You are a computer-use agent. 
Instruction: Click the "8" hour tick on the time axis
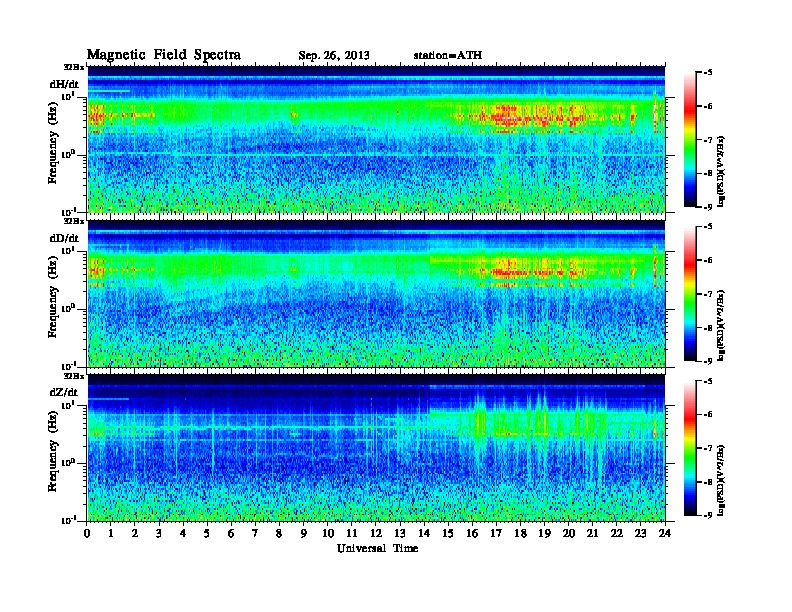coord(279,533)
